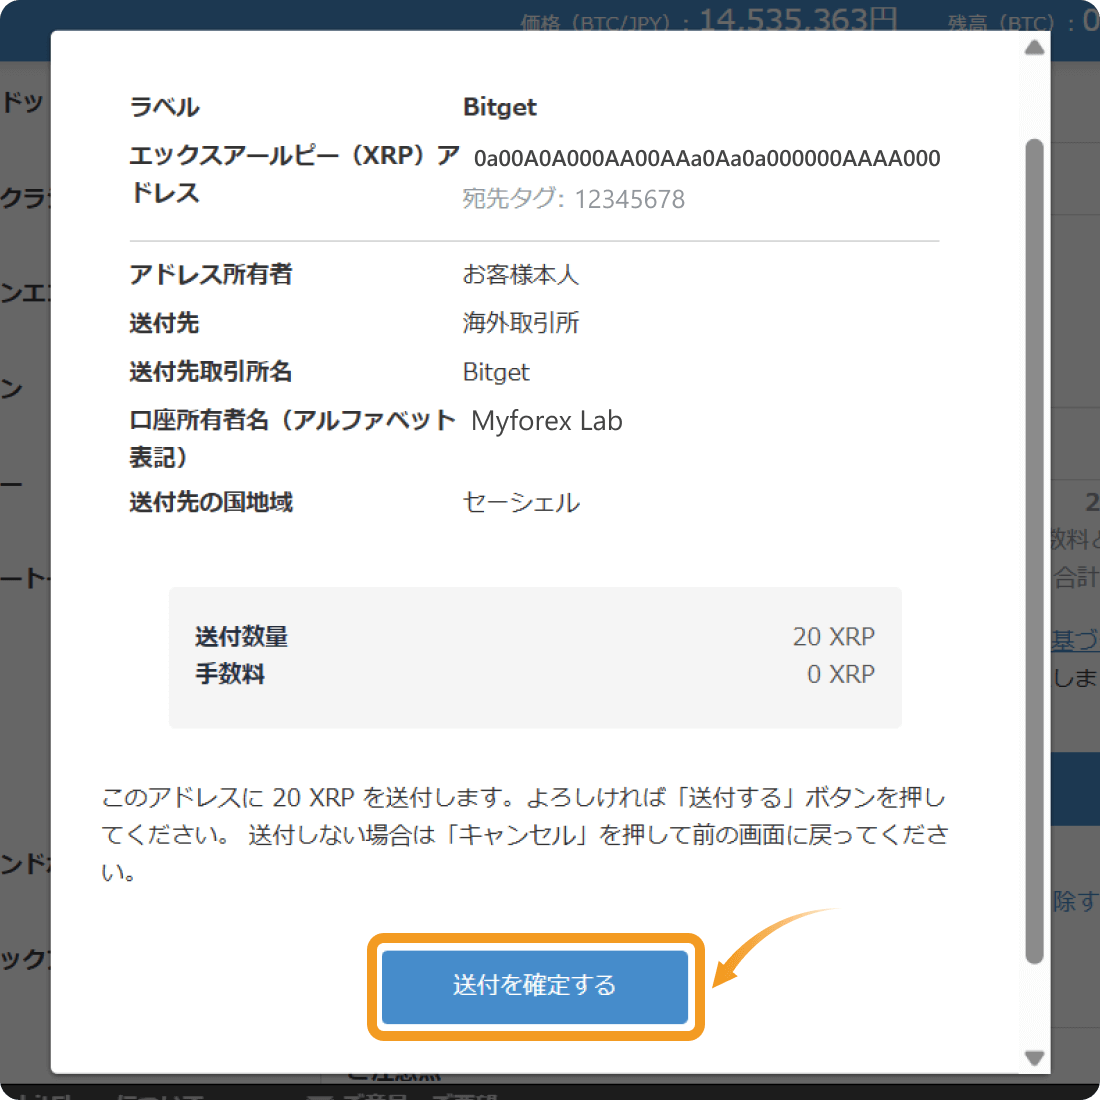The width and height of the screenshot is (1100, 1100).
Task: Click the 口座所有者名 Myforex Lab value
Action: [x=547, y=420]
